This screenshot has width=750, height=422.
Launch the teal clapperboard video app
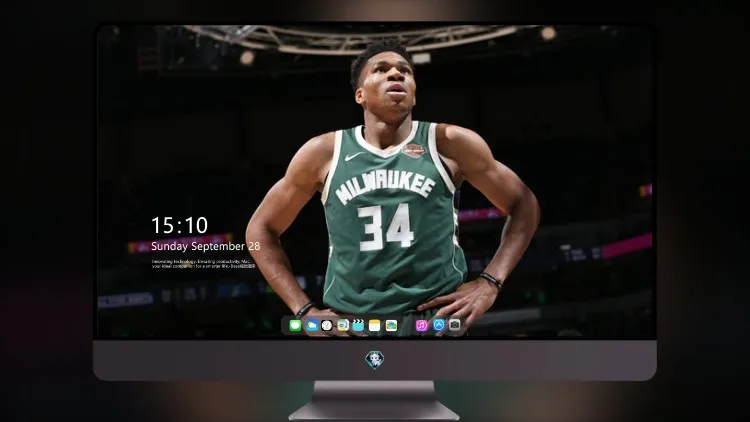[x=358, y=325]
